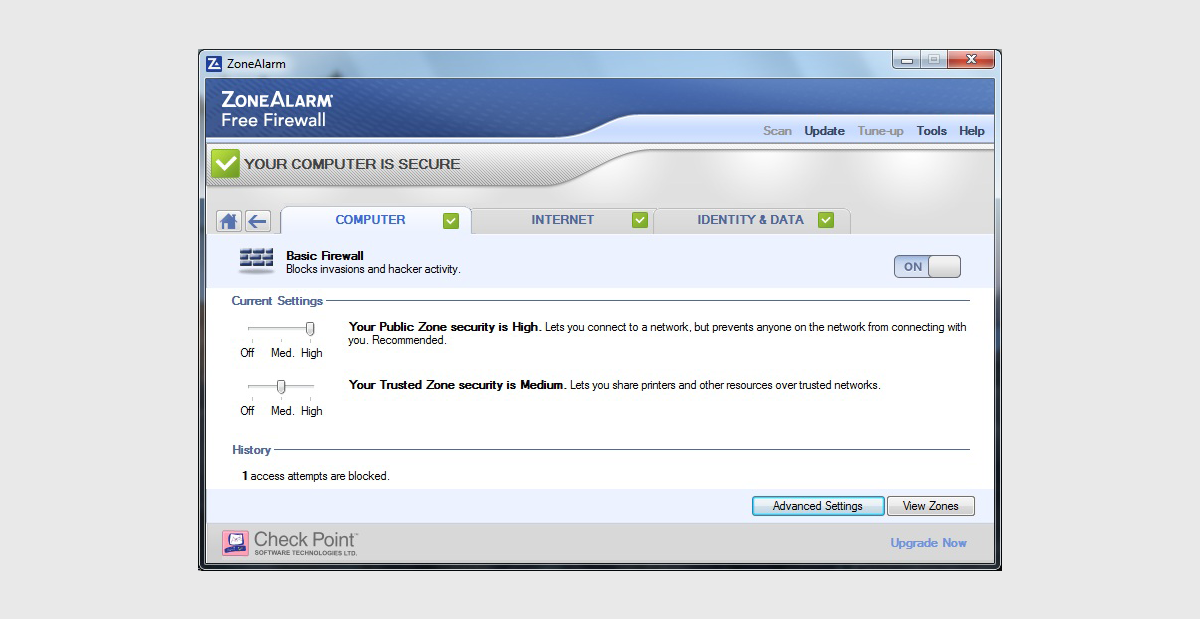Click 'Your Public Zone security is High.' text

tap(445, 327)
